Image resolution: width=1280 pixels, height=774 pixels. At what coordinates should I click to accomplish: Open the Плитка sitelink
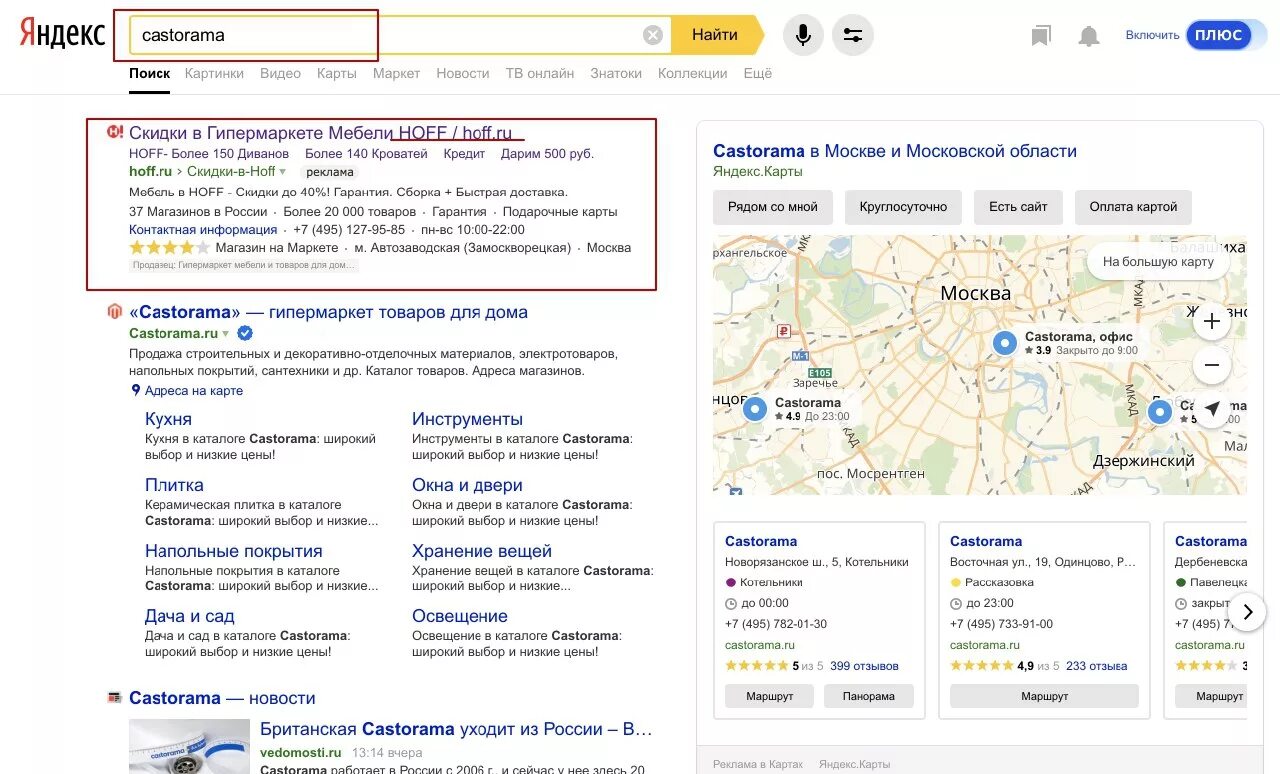[174, 485]
